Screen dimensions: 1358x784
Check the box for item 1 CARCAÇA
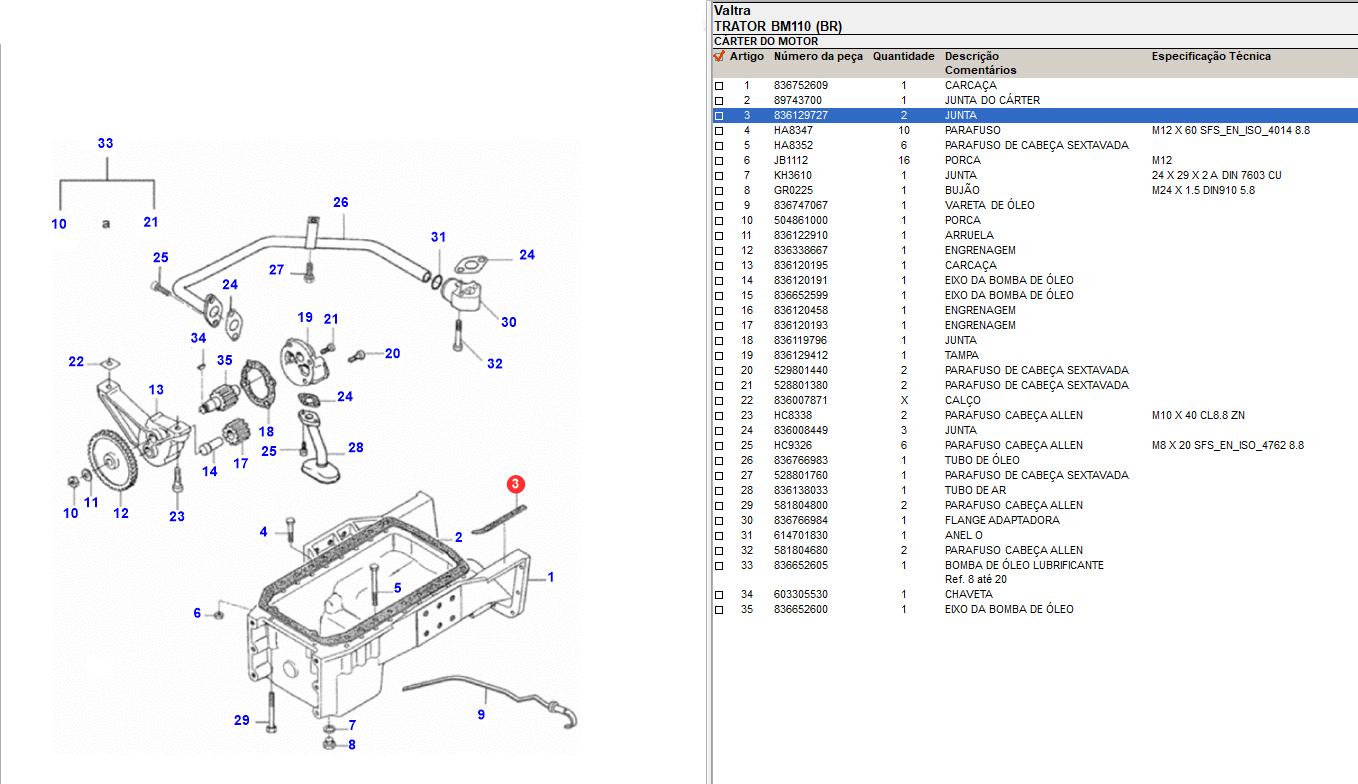[x=718, y=86]
